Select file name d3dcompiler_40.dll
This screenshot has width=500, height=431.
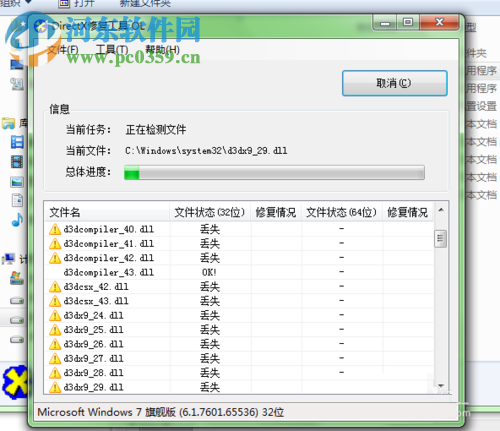[109, 229]
